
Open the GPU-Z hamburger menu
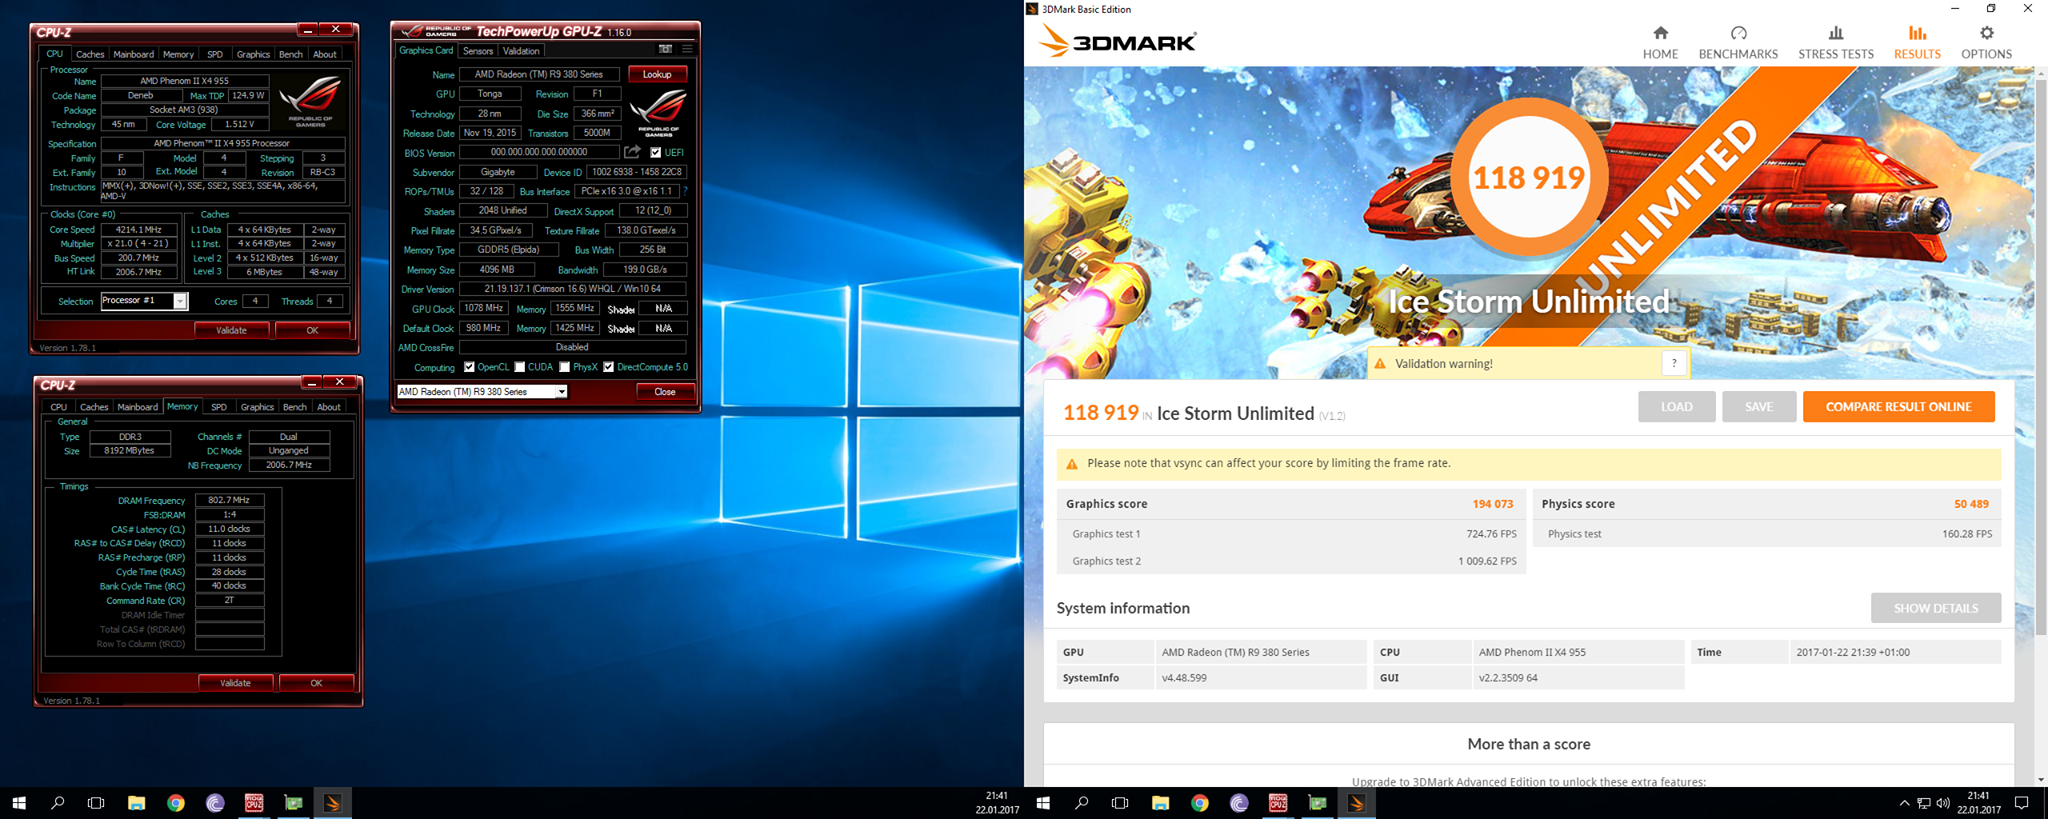click(x=687, y=49)
